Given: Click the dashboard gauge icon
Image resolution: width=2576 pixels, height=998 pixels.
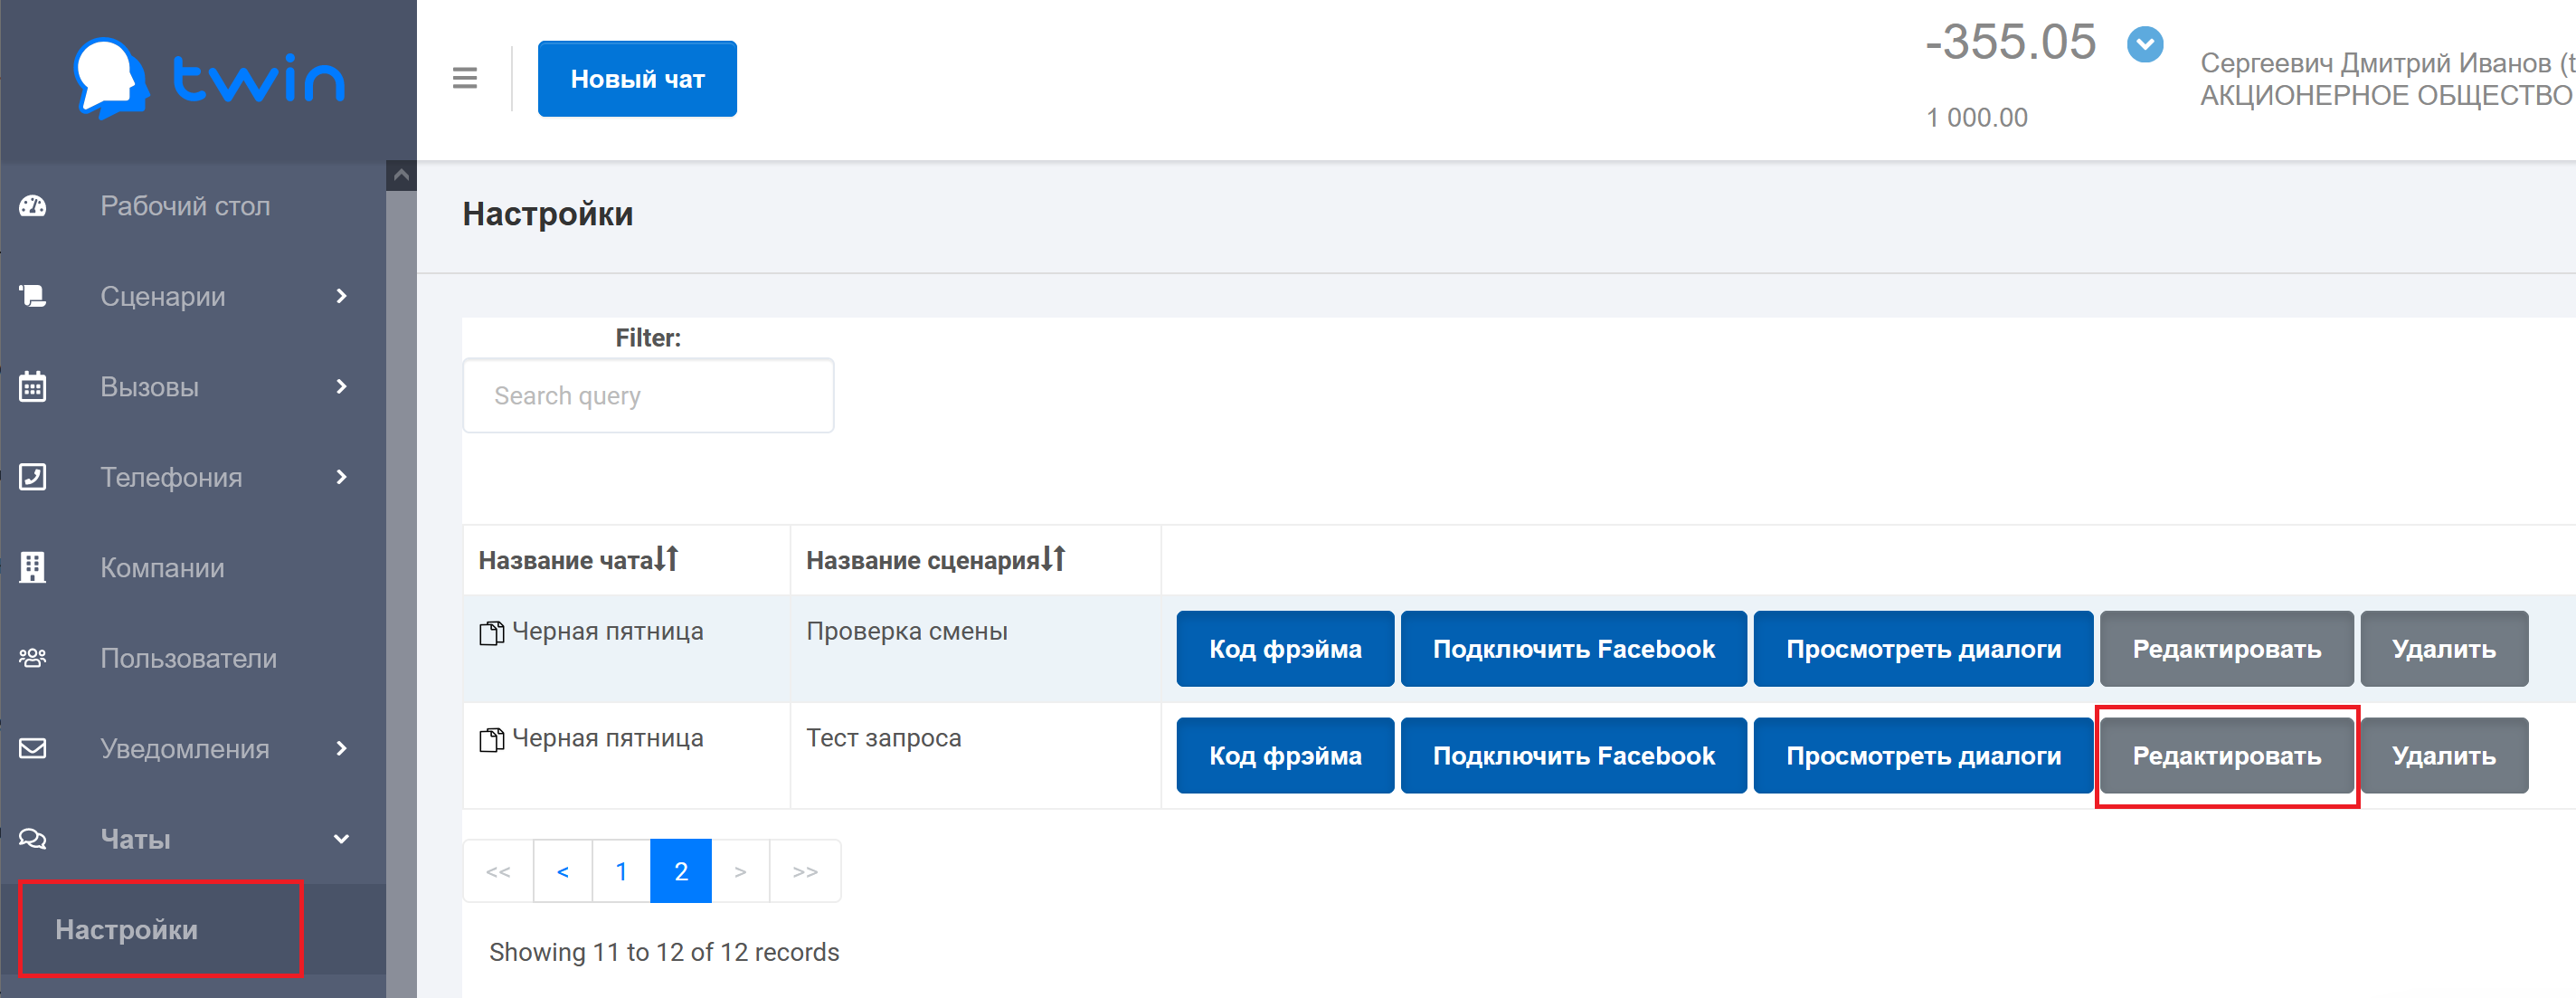Looking at the screenshot, I should 33,206.
